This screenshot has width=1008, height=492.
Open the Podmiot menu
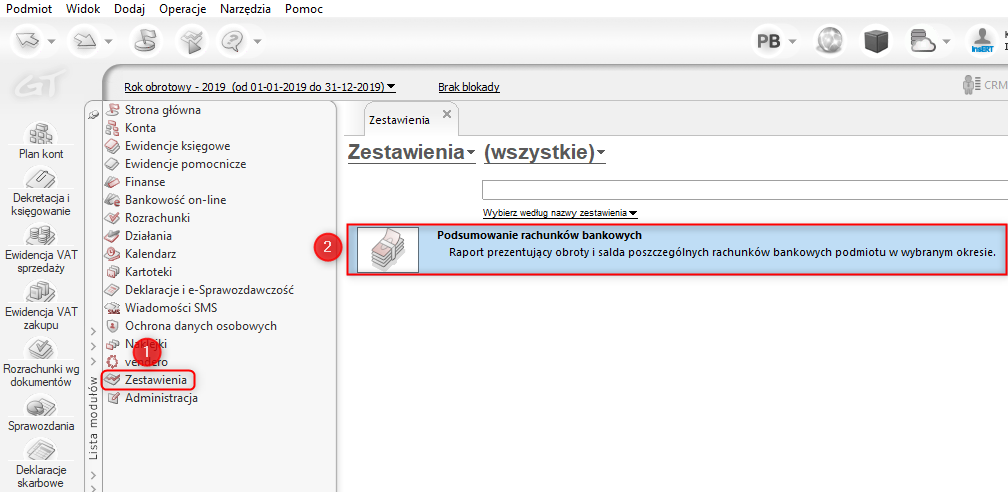(28, 9)
